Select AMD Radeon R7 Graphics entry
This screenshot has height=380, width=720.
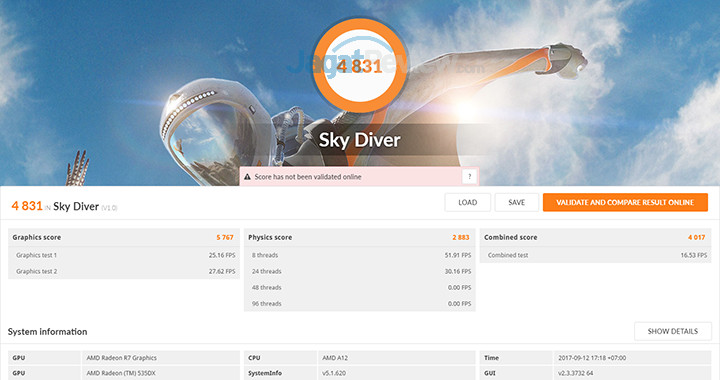click(x=122, y=358)
